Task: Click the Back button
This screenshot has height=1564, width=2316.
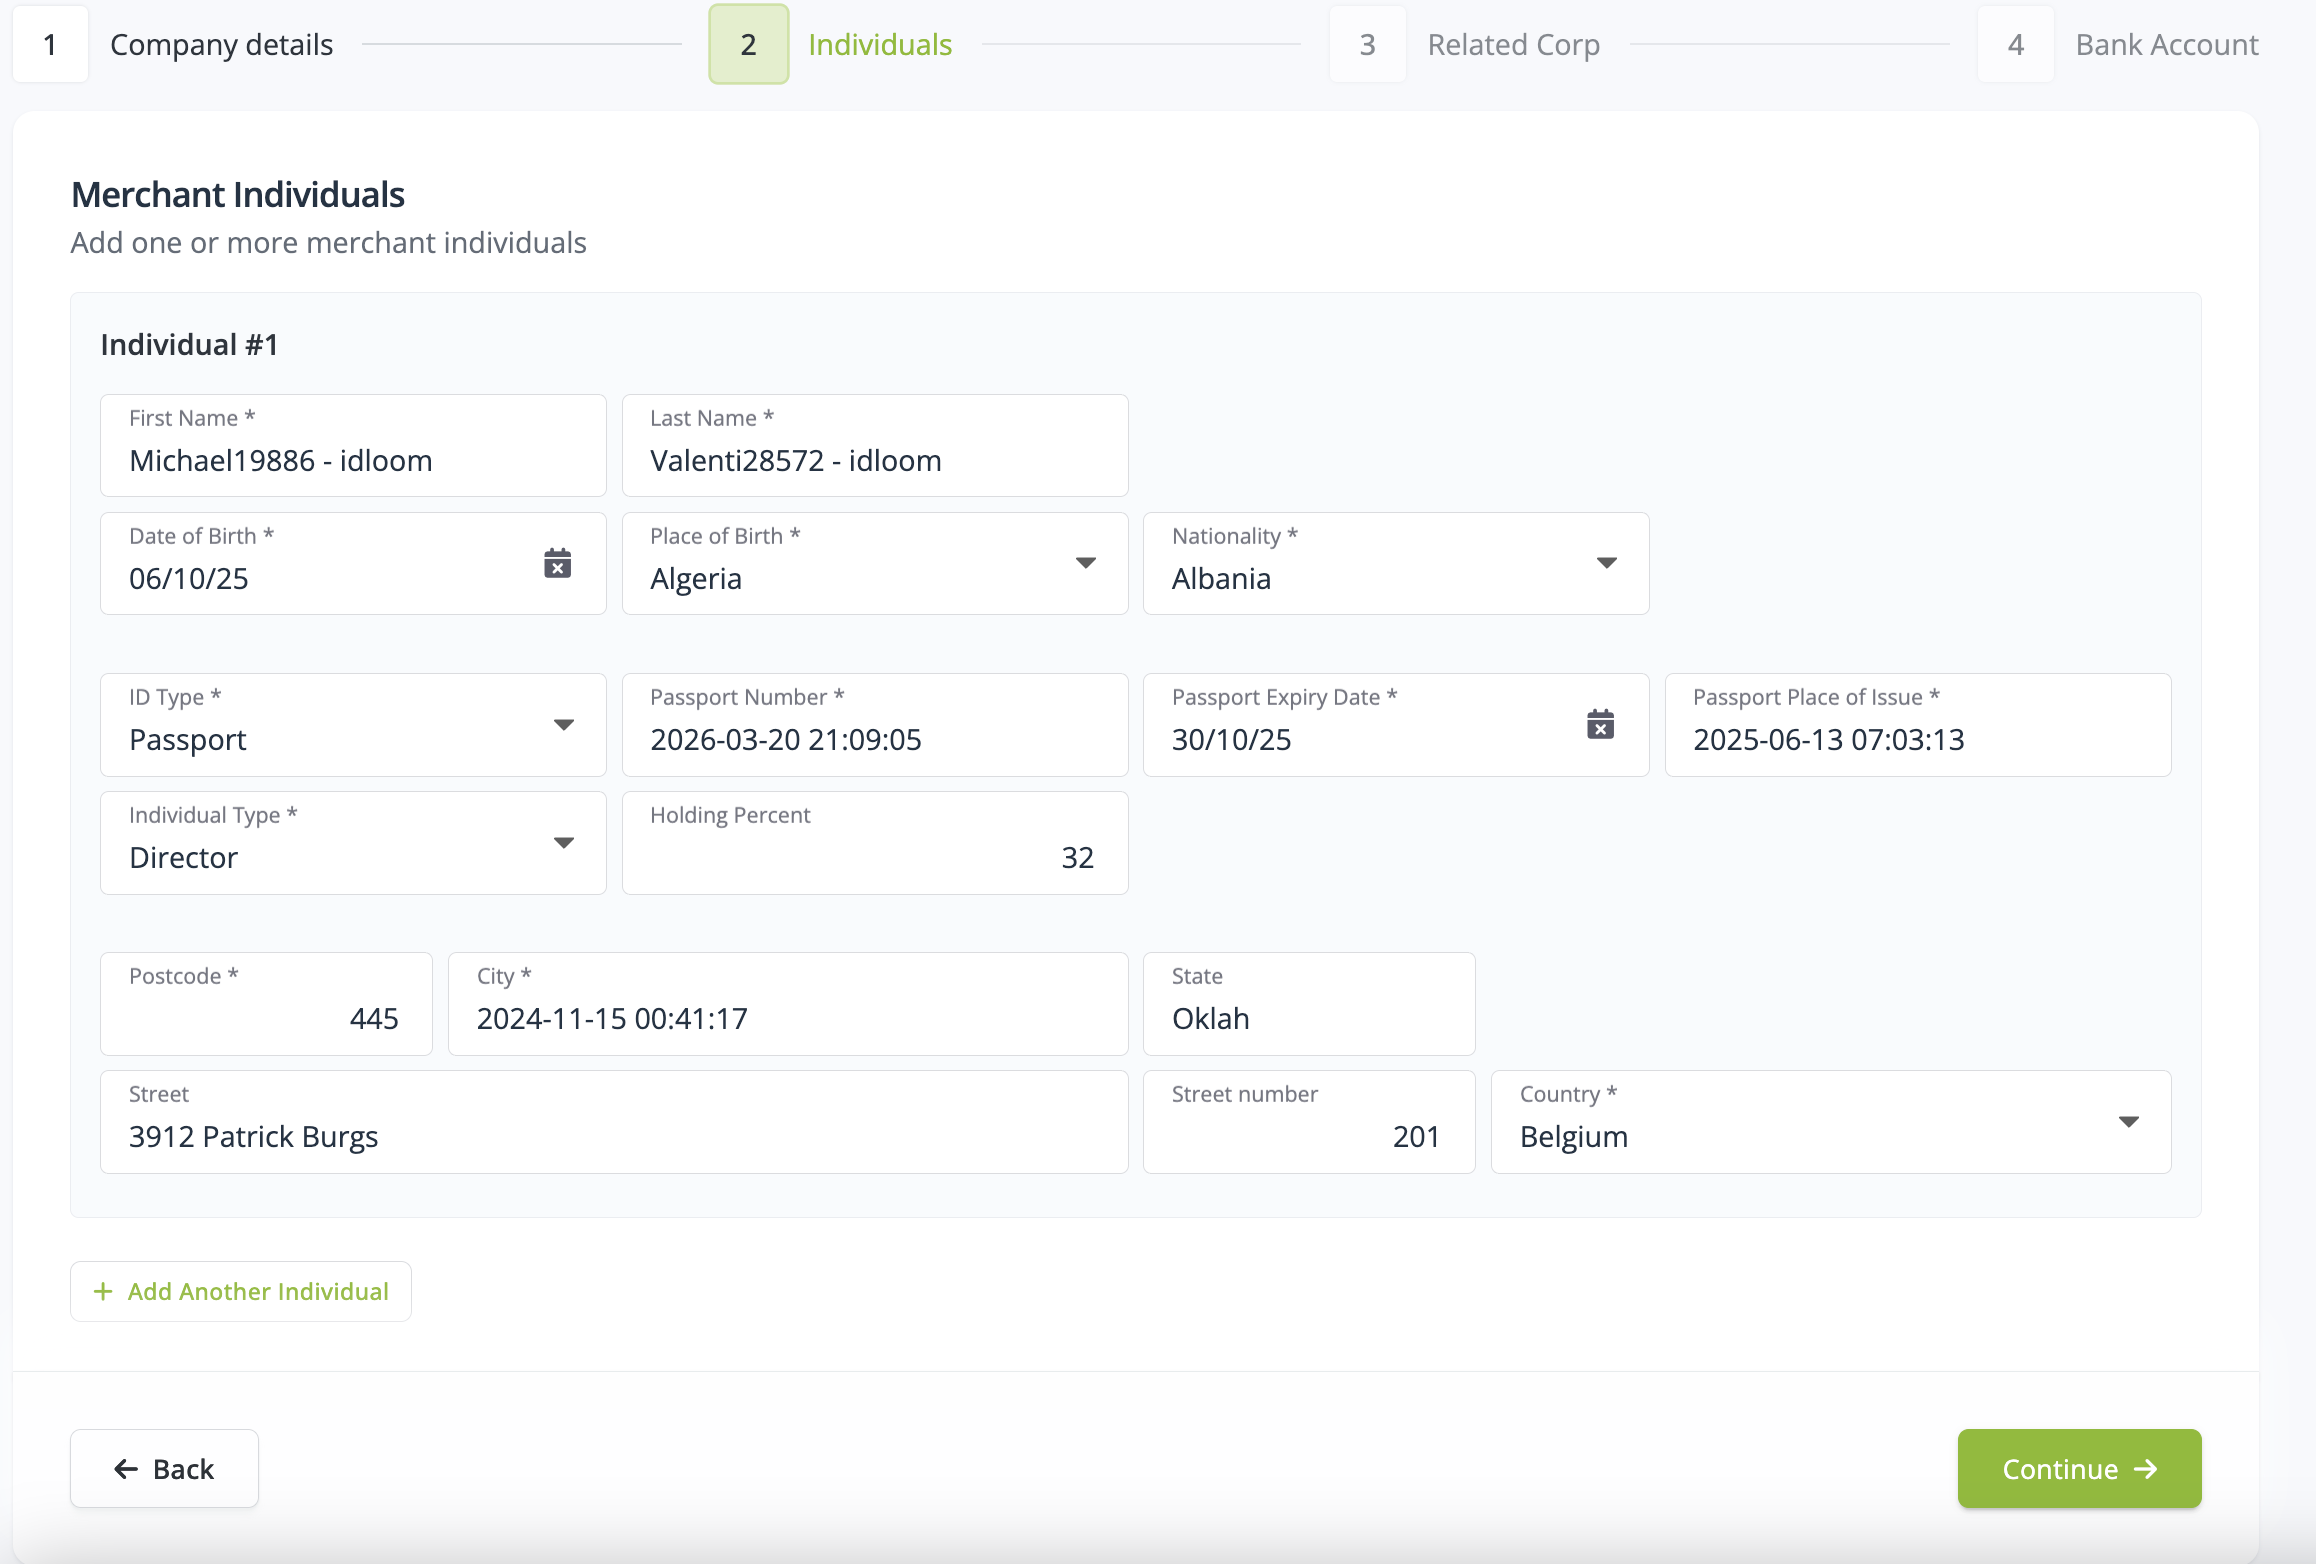Action: (x=164, y=1468)
